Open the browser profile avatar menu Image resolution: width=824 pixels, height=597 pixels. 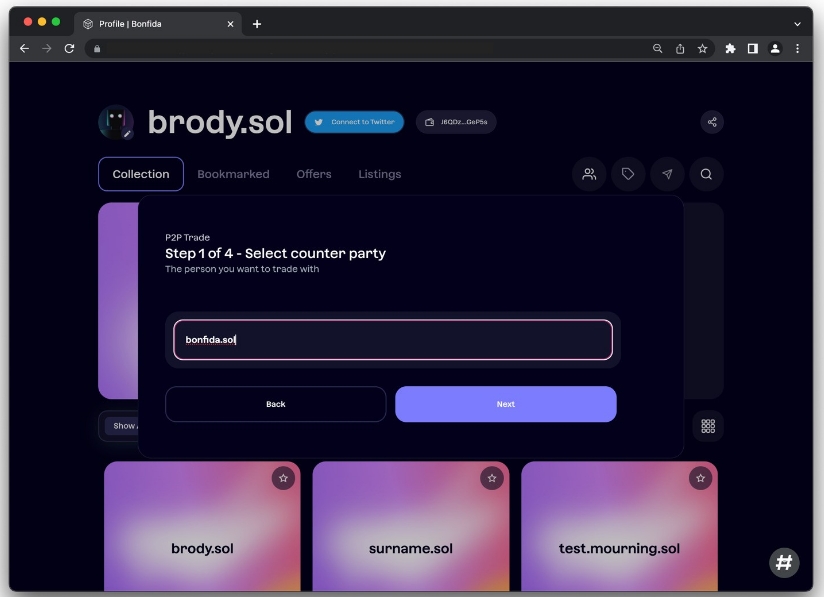point(775,48)
